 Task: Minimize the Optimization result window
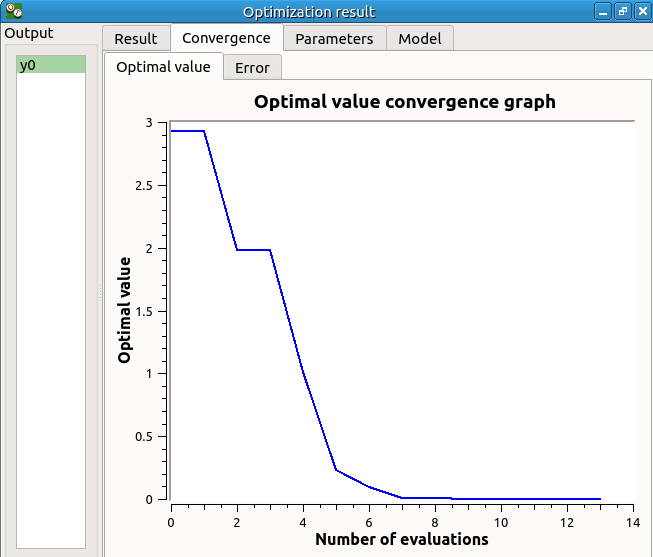[x=603, y=11]
